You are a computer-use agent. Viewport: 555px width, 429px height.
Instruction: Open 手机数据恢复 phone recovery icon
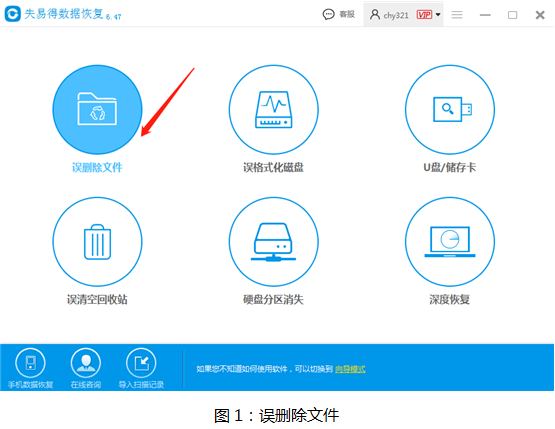click(x=30, y=363)
